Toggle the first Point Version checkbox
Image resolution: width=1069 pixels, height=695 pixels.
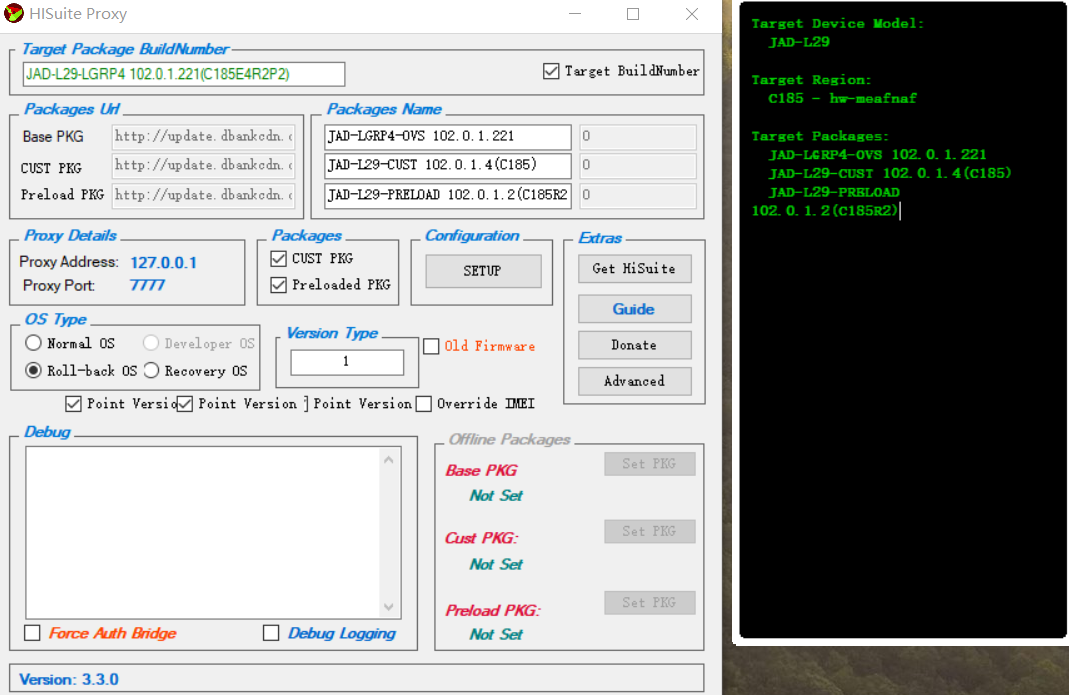74,404
